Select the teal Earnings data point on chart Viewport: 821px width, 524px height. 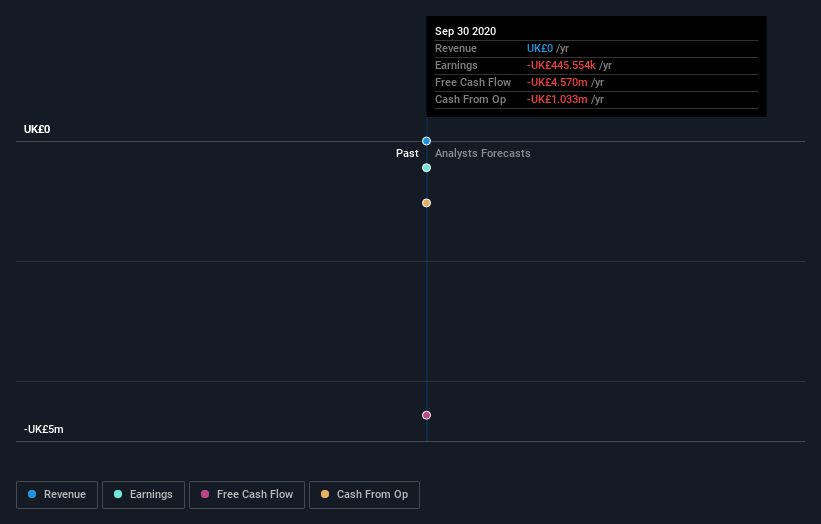coord(426,168)
